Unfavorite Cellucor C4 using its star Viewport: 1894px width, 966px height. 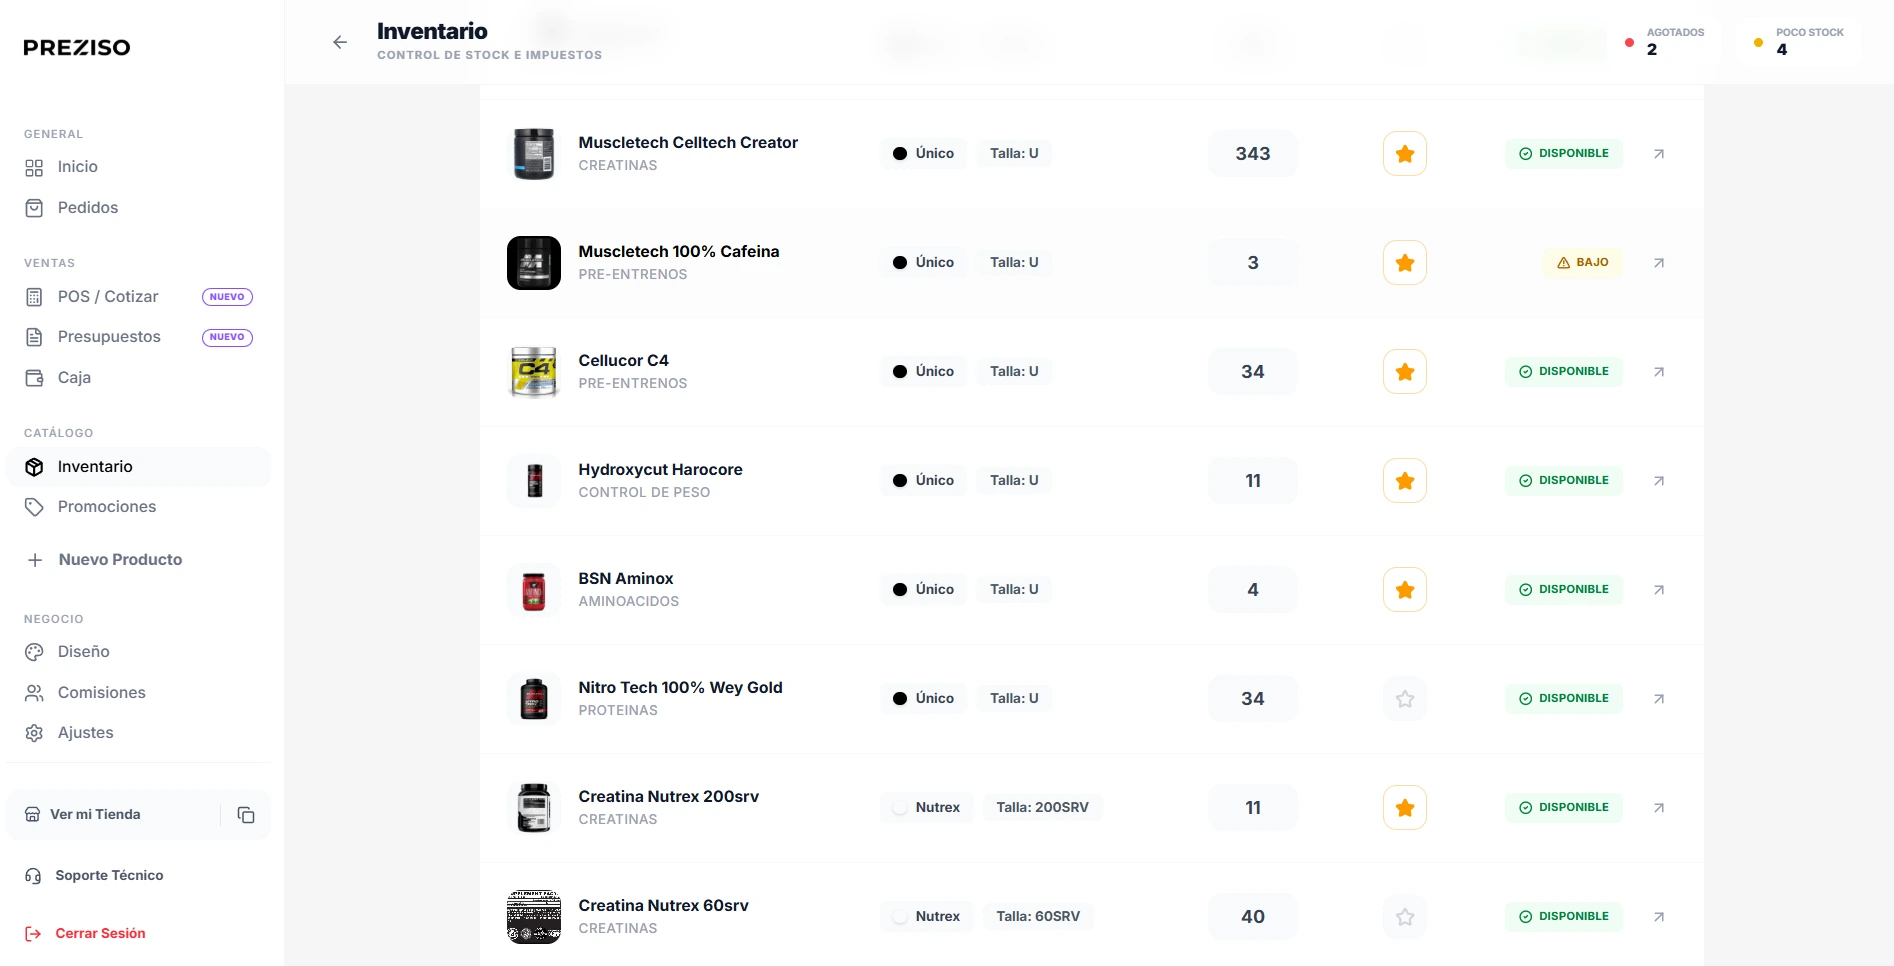tap(1405, 372)
